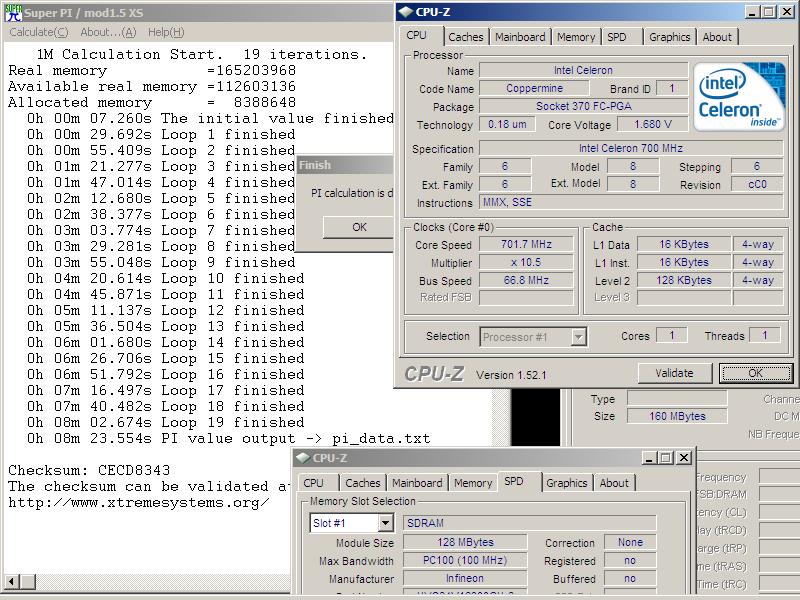Click the Loop 19 finished line
The width and height of the screenshot is (800, 600).
[x=166, y=422]
